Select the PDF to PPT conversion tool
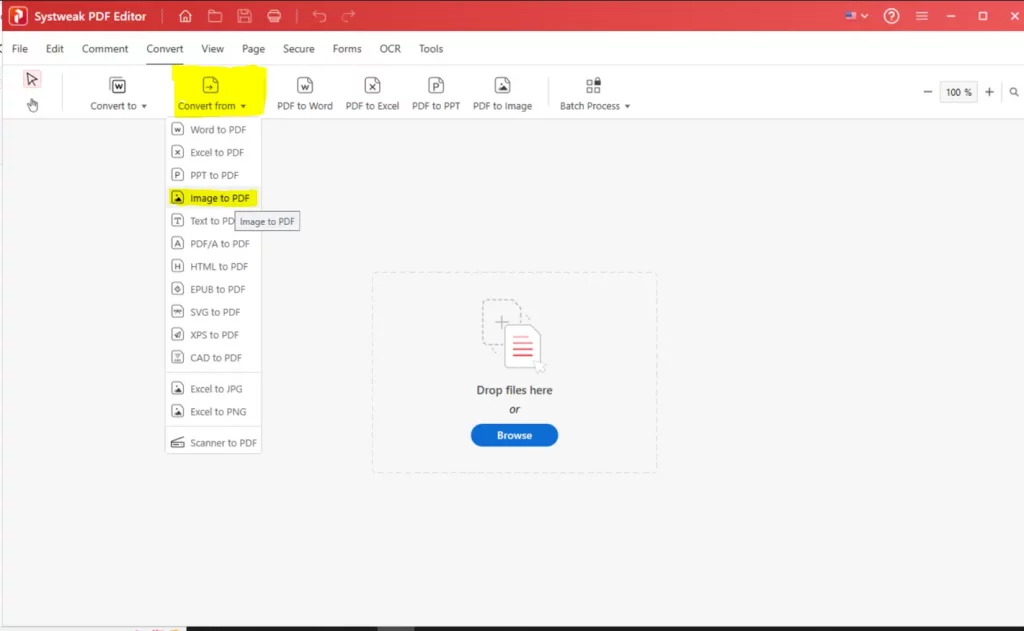Screen dimensions: 1024x631 436,91
